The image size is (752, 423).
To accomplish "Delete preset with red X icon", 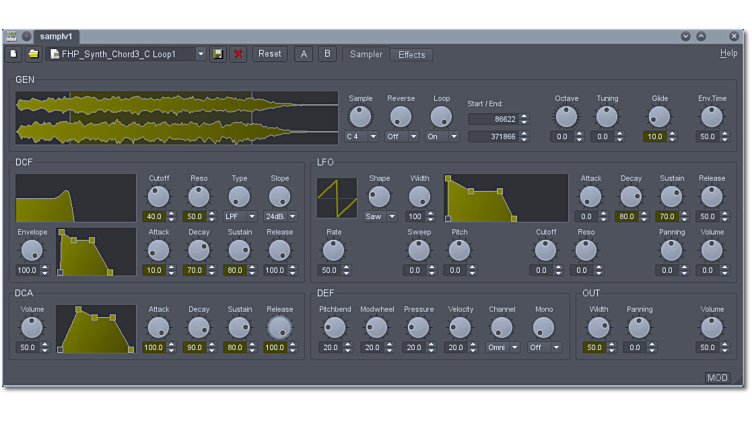I will (238, 54).
